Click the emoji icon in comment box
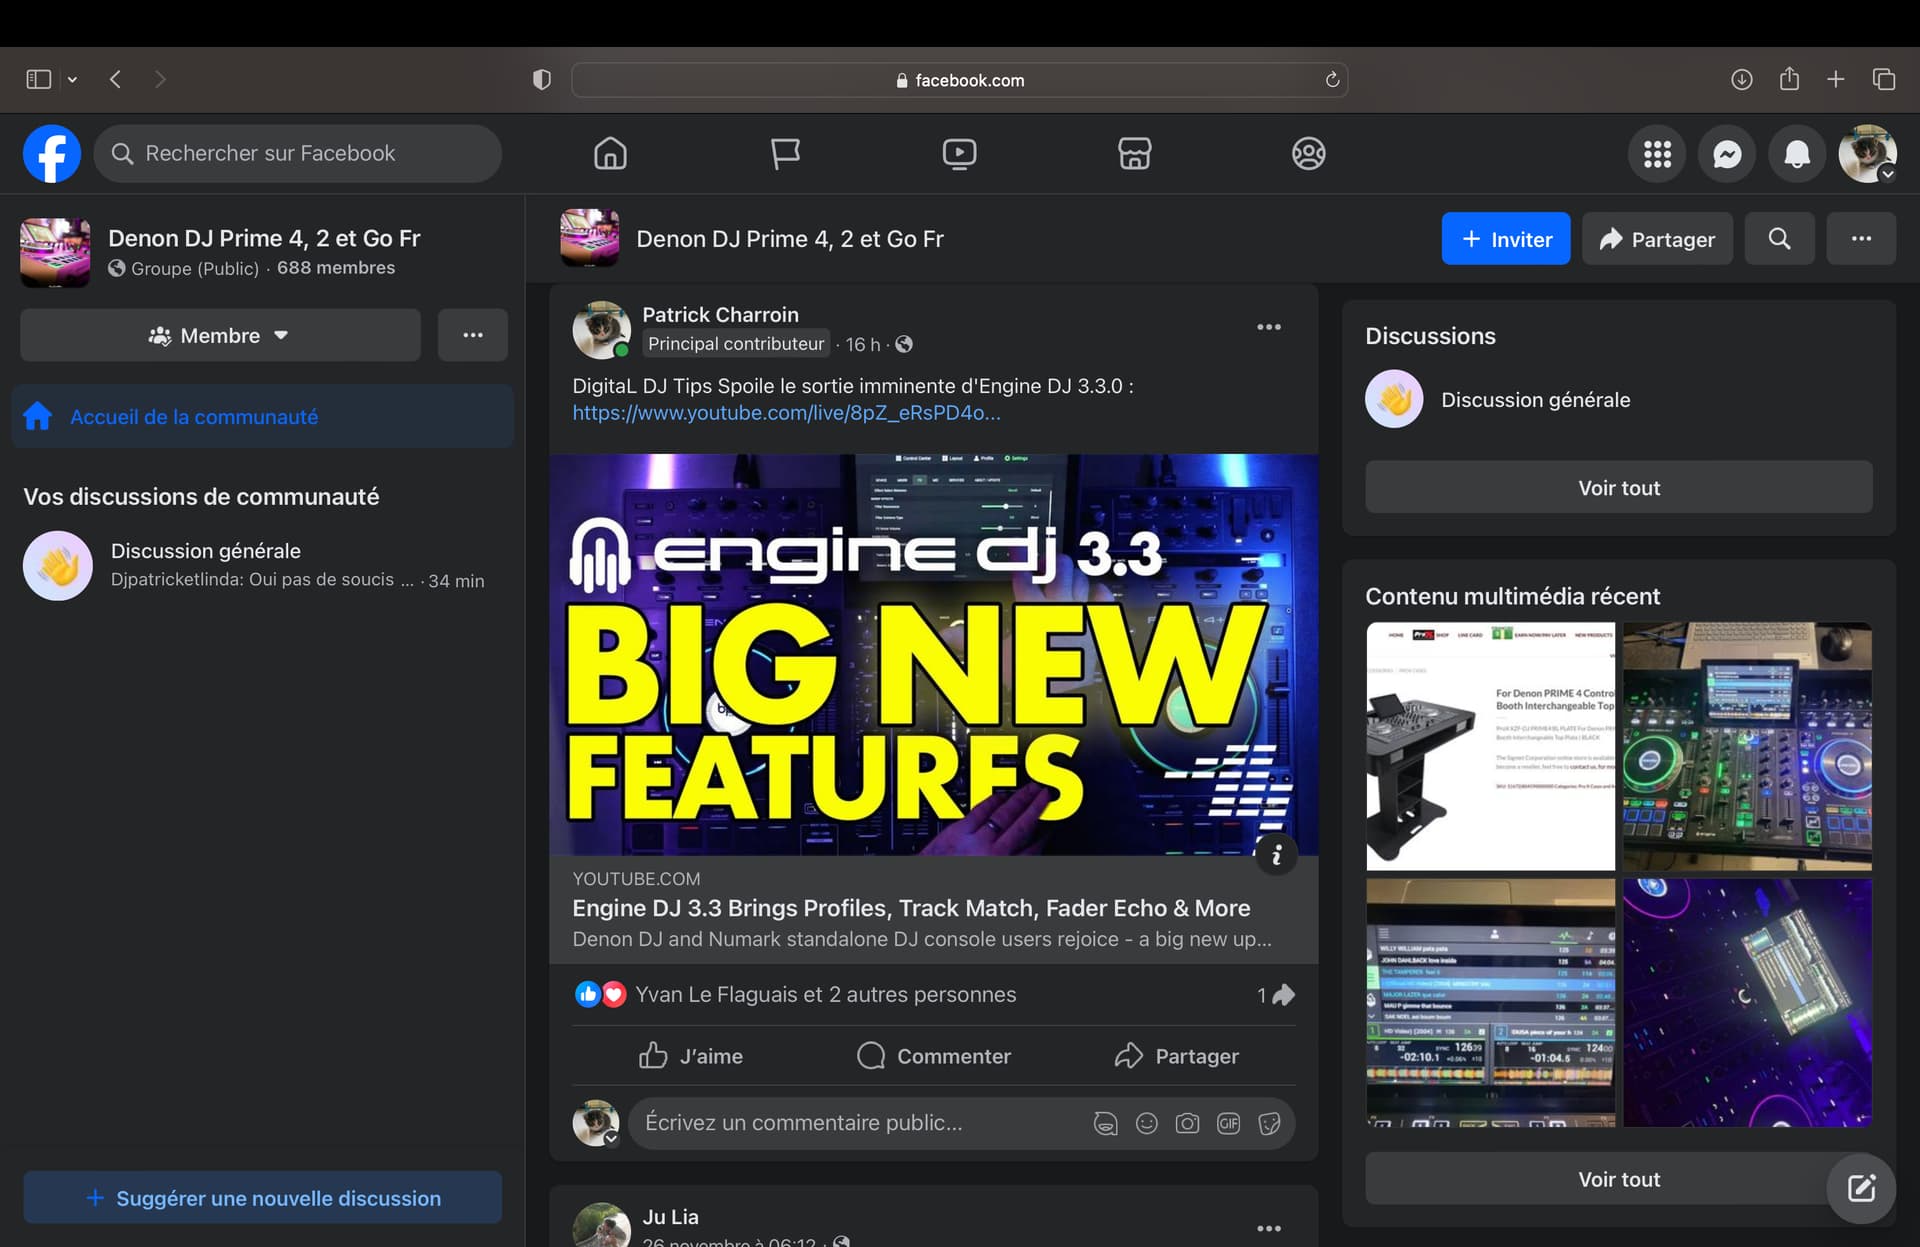The height and width of the screenshot is (1247, 1920). tap(1146, 1123)
